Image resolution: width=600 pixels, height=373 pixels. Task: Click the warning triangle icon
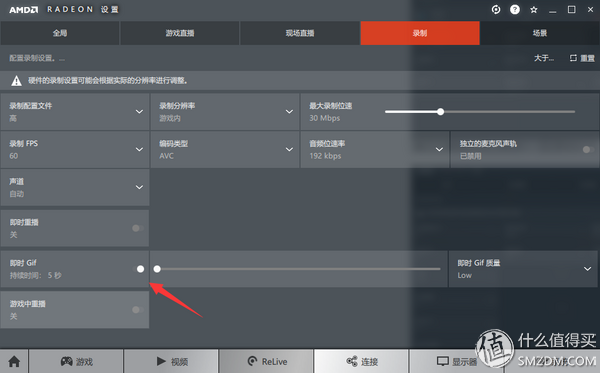[x=16, y=81]
